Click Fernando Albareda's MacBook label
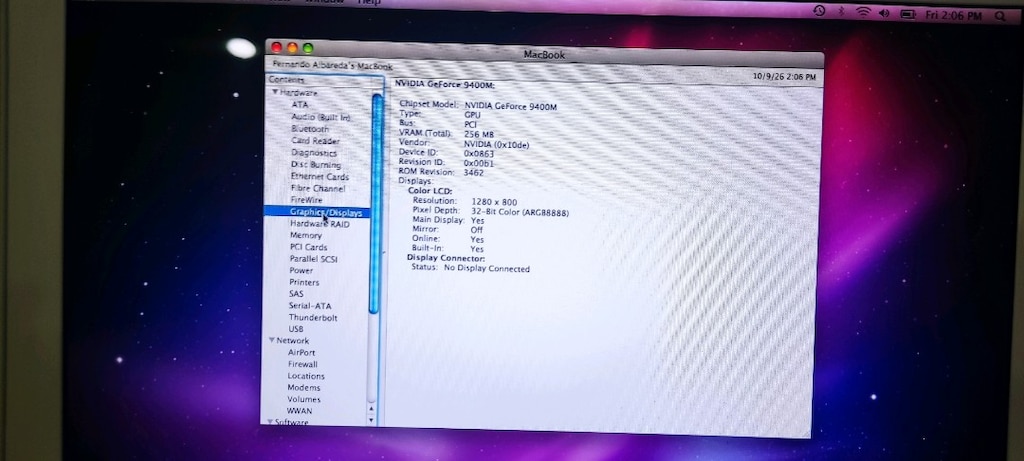This screenshot has width=1024, height=461. pos(332,65)
